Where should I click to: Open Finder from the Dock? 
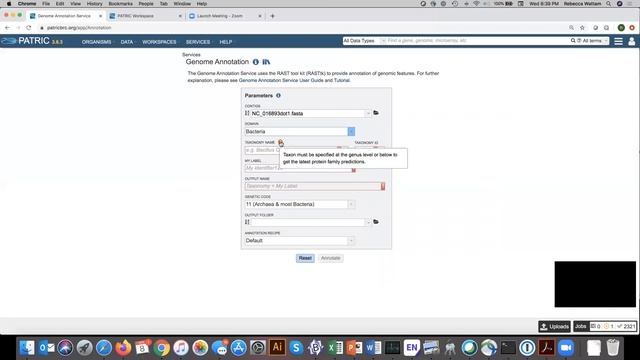coord(27,348)
